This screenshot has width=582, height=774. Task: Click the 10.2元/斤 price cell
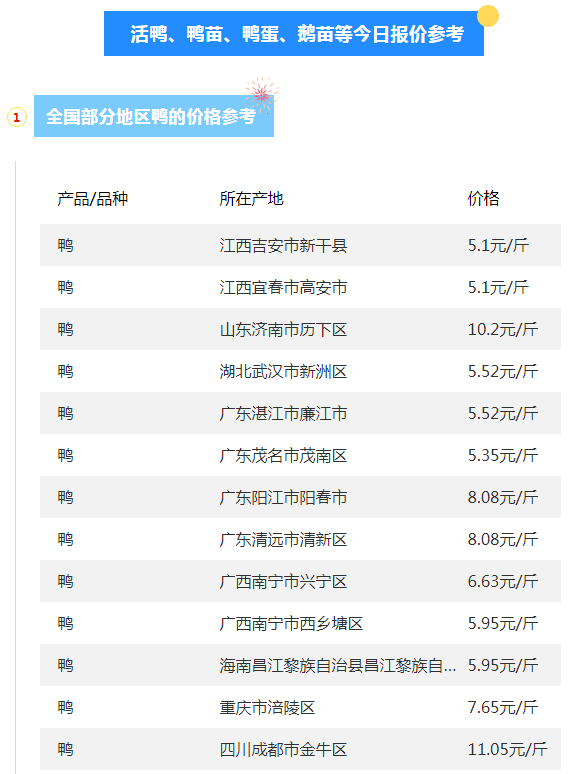point(503,329)
